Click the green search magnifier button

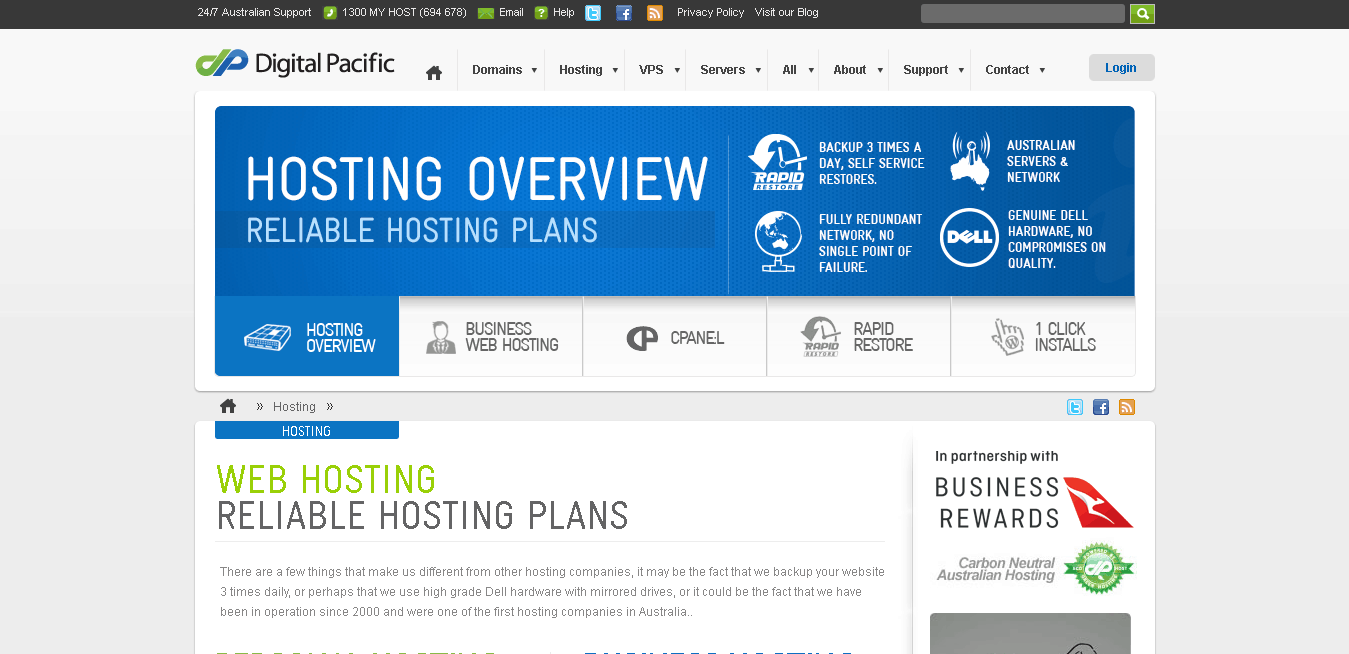coord(1142,14)
